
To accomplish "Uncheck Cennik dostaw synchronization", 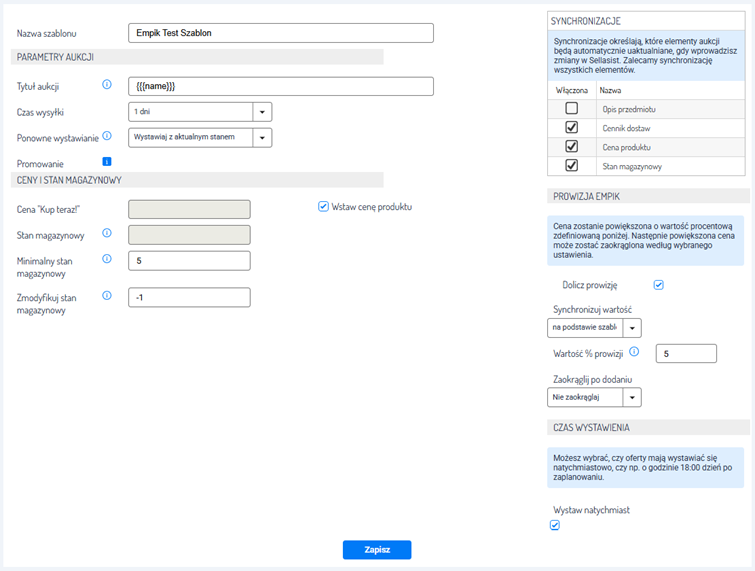I will click(x=571, y=127).
